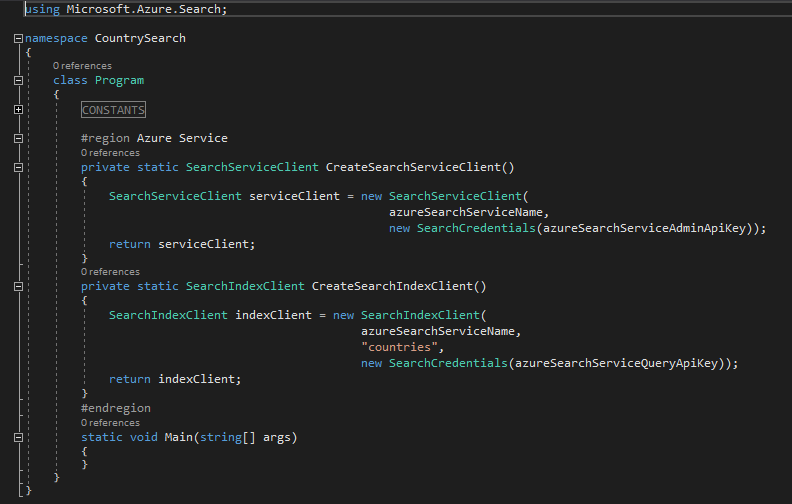Select the SearchServiceClient return type in method signature
792x504 pixels.
pos(252,167)
